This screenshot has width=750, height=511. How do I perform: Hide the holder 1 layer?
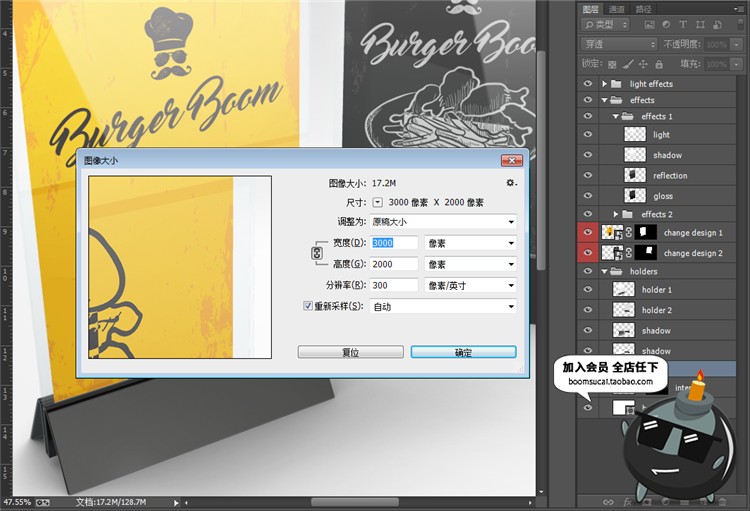pos(588,290)
